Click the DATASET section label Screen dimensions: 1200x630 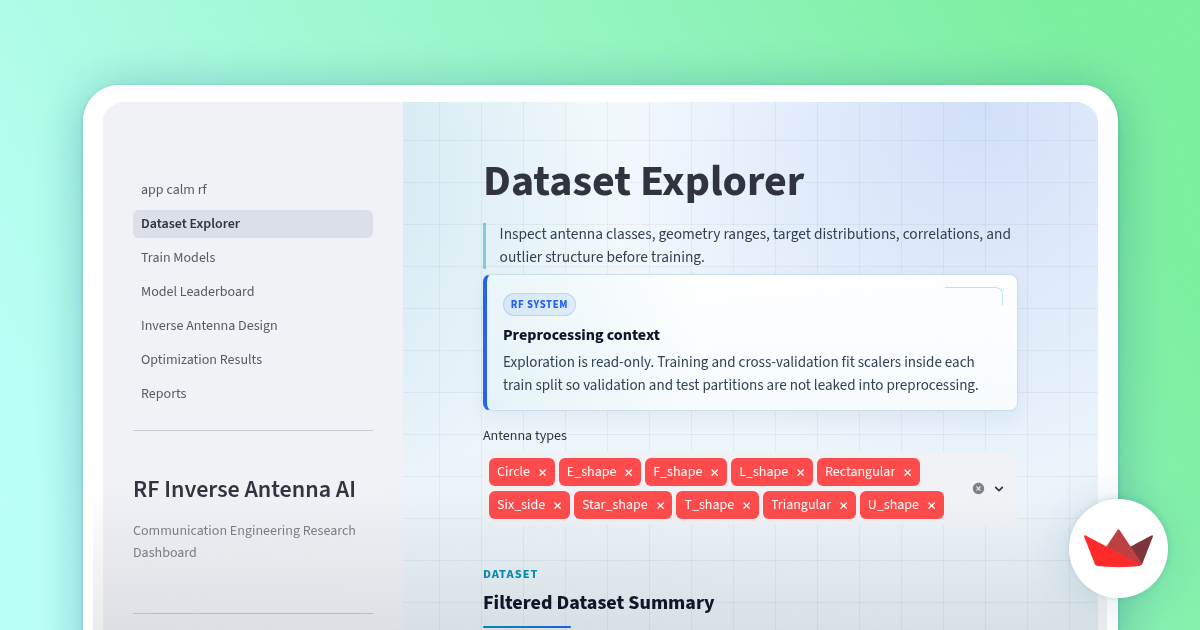510,574
